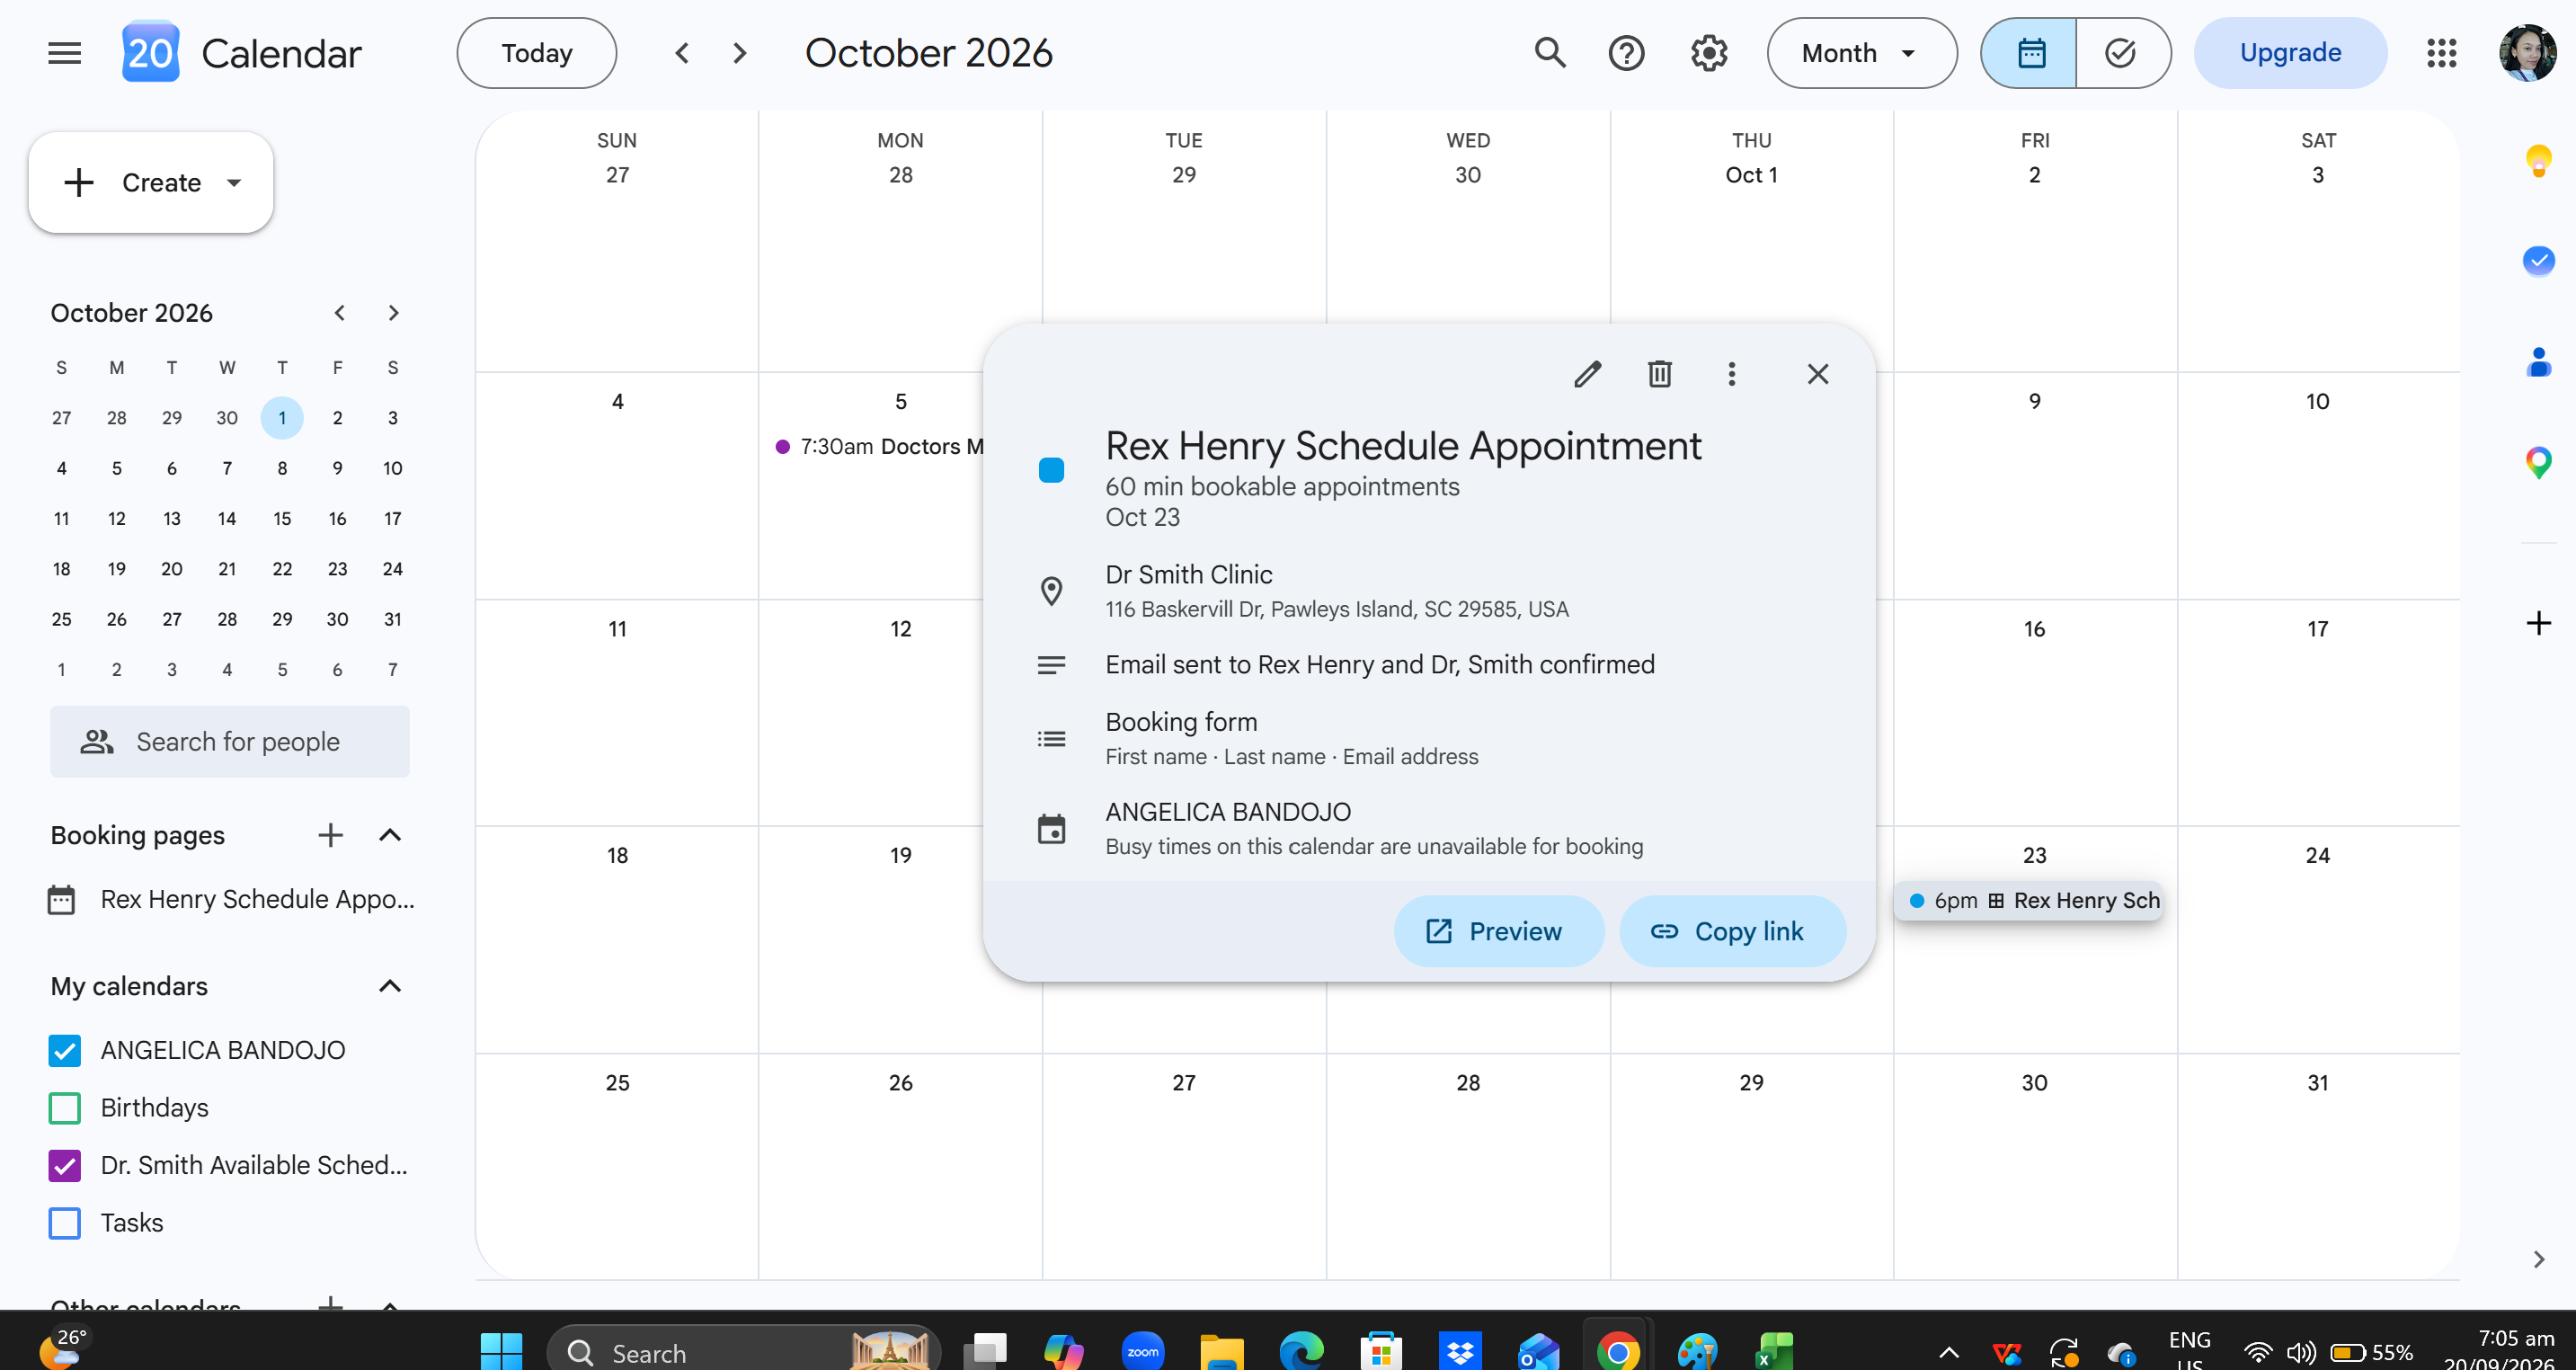
Task: Add a new booking page with the plus icon
Action: click(x=330, y=835)
